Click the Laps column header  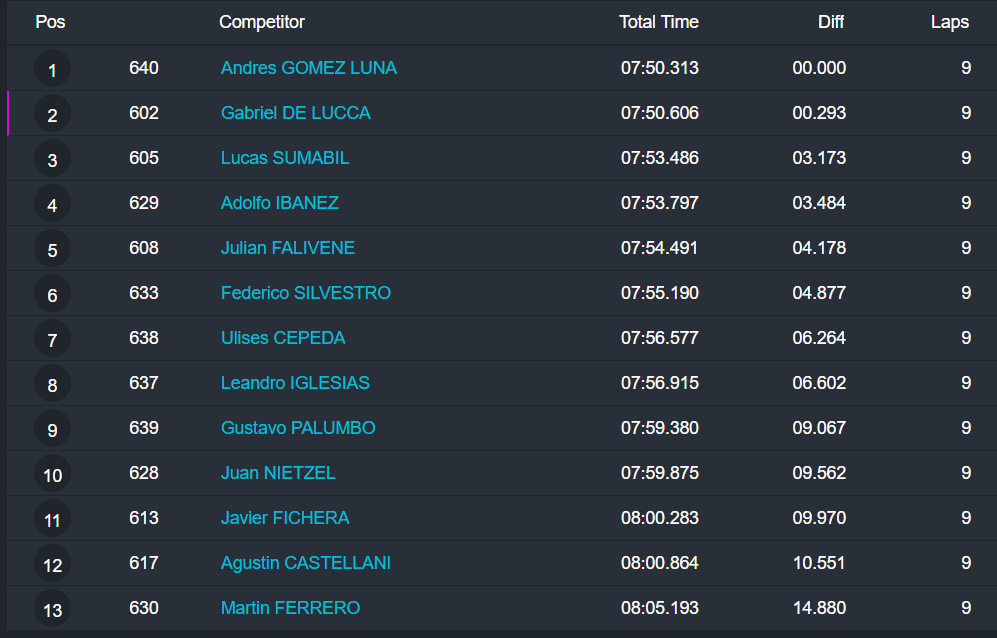coord(949,22)
